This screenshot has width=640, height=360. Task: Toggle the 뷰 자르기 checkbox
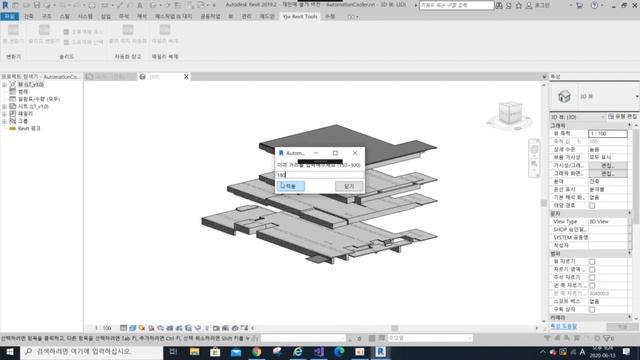pyautogui.click(x=592, y=262)
